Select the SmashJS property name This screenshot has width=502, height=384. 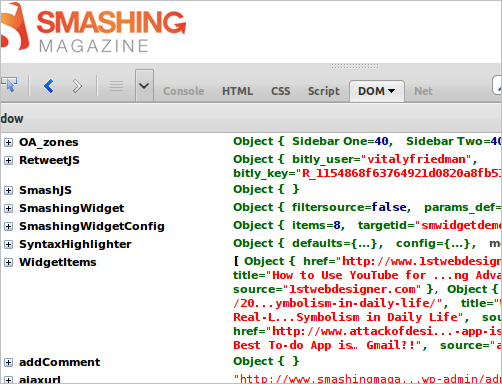pyautogui.click(x=45, y=190)
